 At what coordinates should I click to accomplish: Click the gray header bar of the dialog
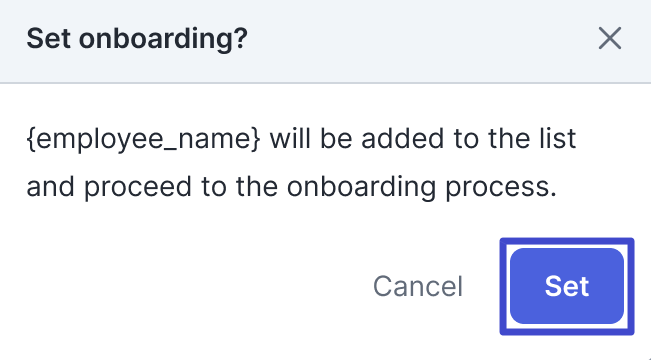(x=326, y=41)
